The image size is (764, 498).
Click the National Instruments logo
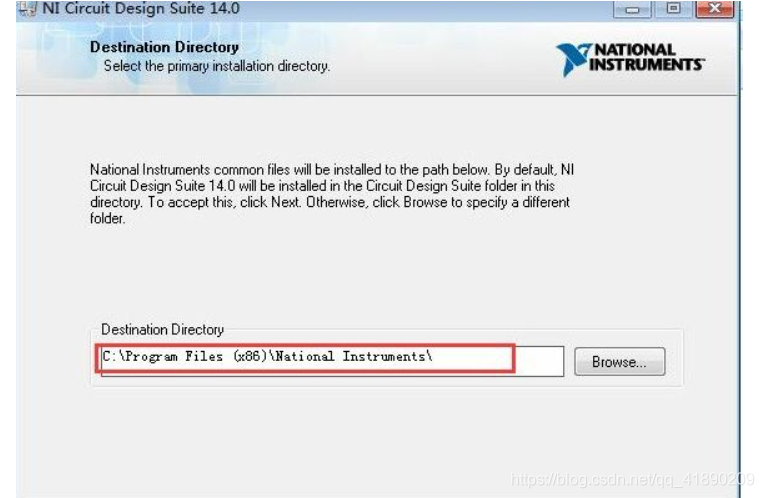(630, 59)
